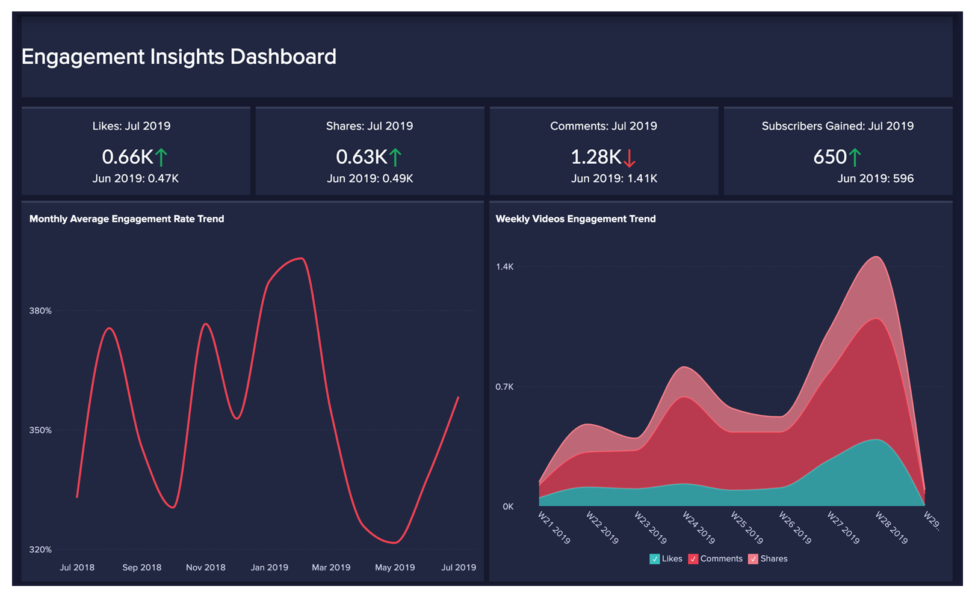The height and width of the screenshot is (598, 975).
Task: Click the green up arrow beside Shares 0.63K
Action: click(395, 157)
